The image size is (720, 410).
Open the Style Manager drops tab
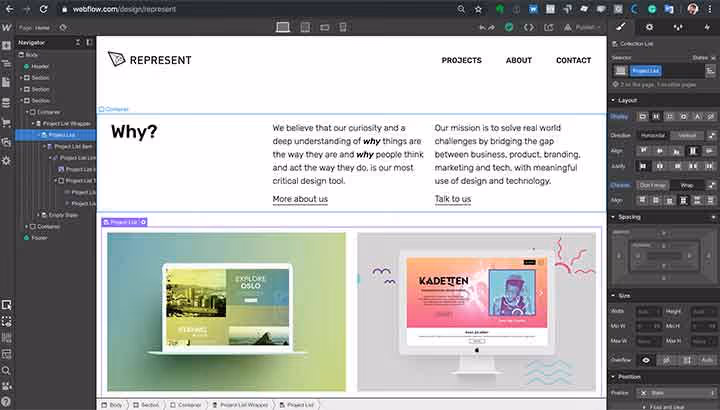pyautogui.click(x=678, y=28)
